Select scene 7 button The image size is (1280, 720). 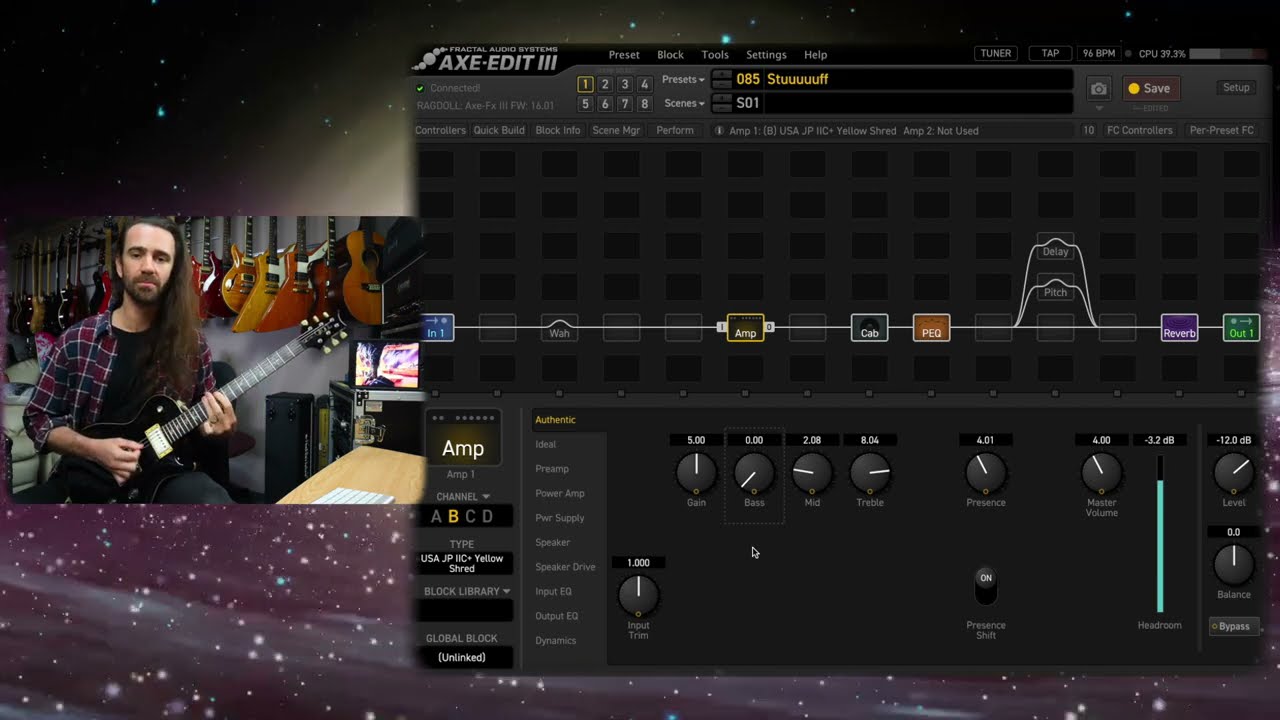(x=625, y=104)
